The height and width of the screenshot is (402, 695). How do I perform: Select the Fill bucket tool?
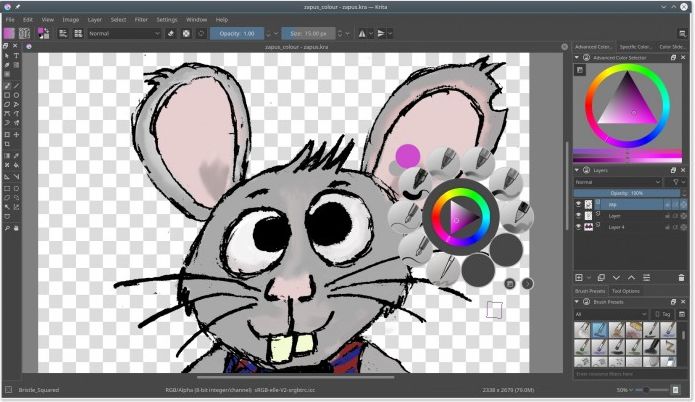16,165
